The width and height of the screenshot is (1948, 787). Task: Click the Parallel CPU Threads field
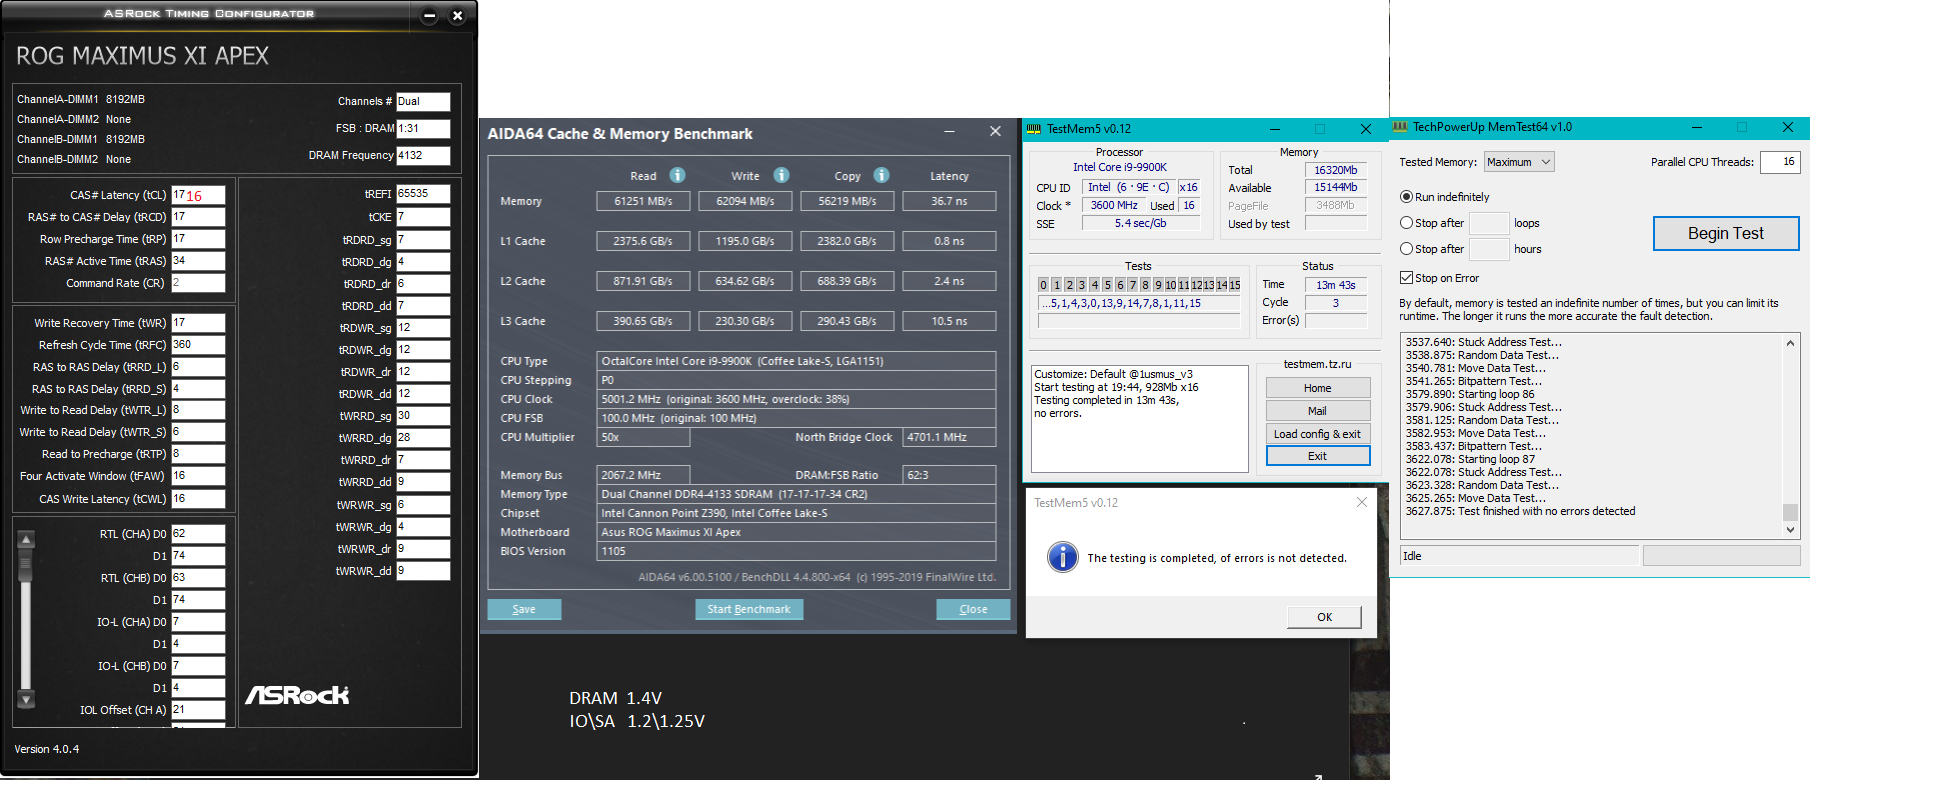click(x=1780, y=162)
